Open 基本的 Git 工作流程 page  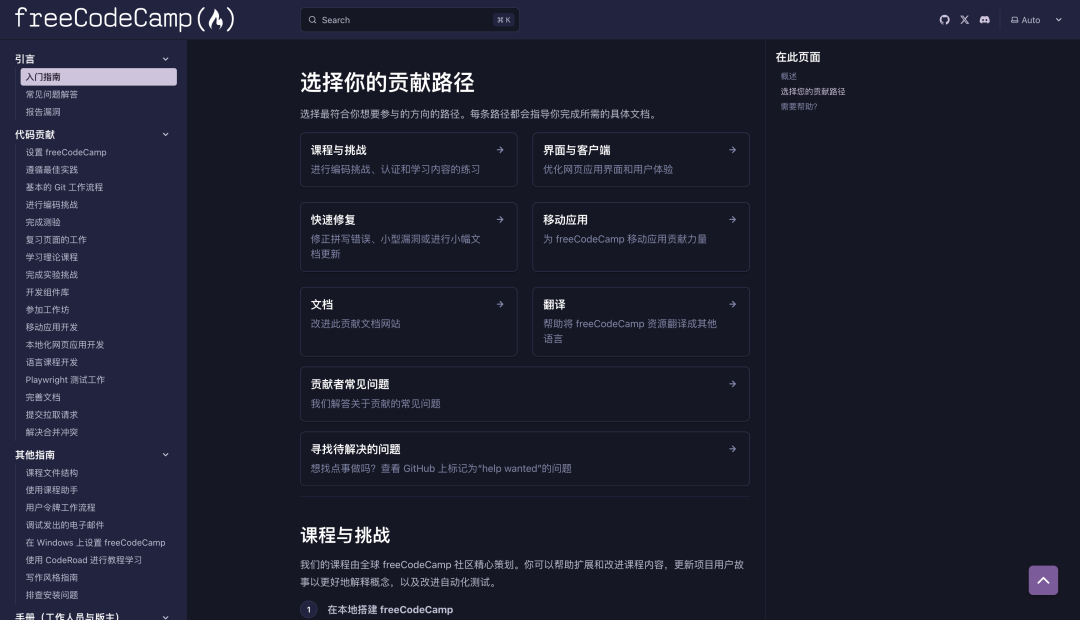pos(64,187)
